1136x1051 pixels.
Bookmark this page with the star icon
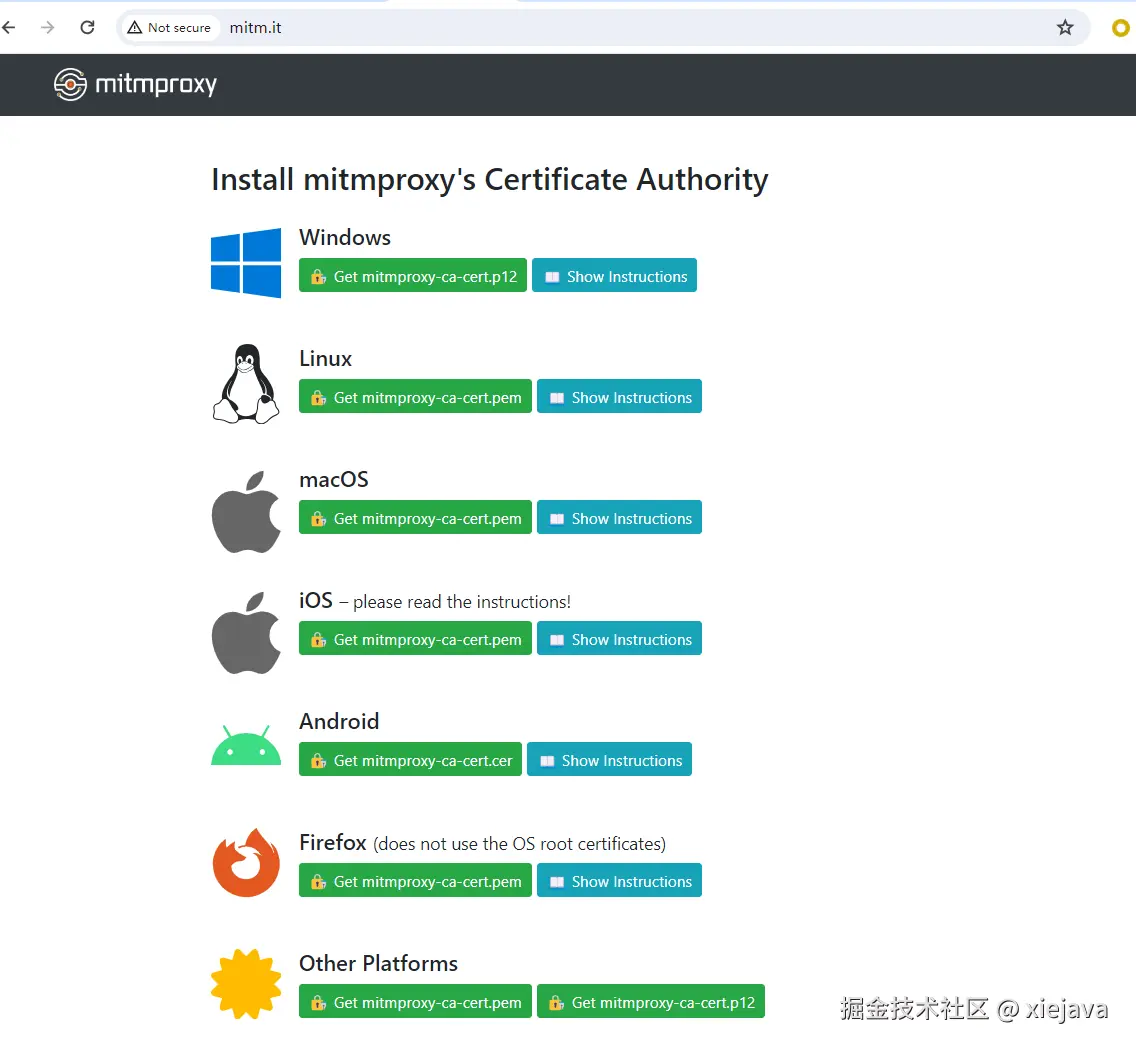pos(1064,28)
